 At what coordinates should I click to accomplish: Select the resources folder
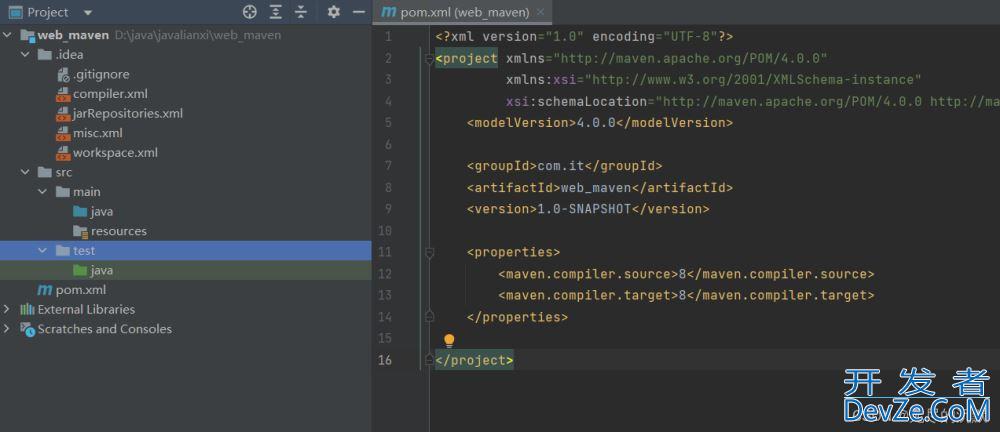tap(119, 231)
